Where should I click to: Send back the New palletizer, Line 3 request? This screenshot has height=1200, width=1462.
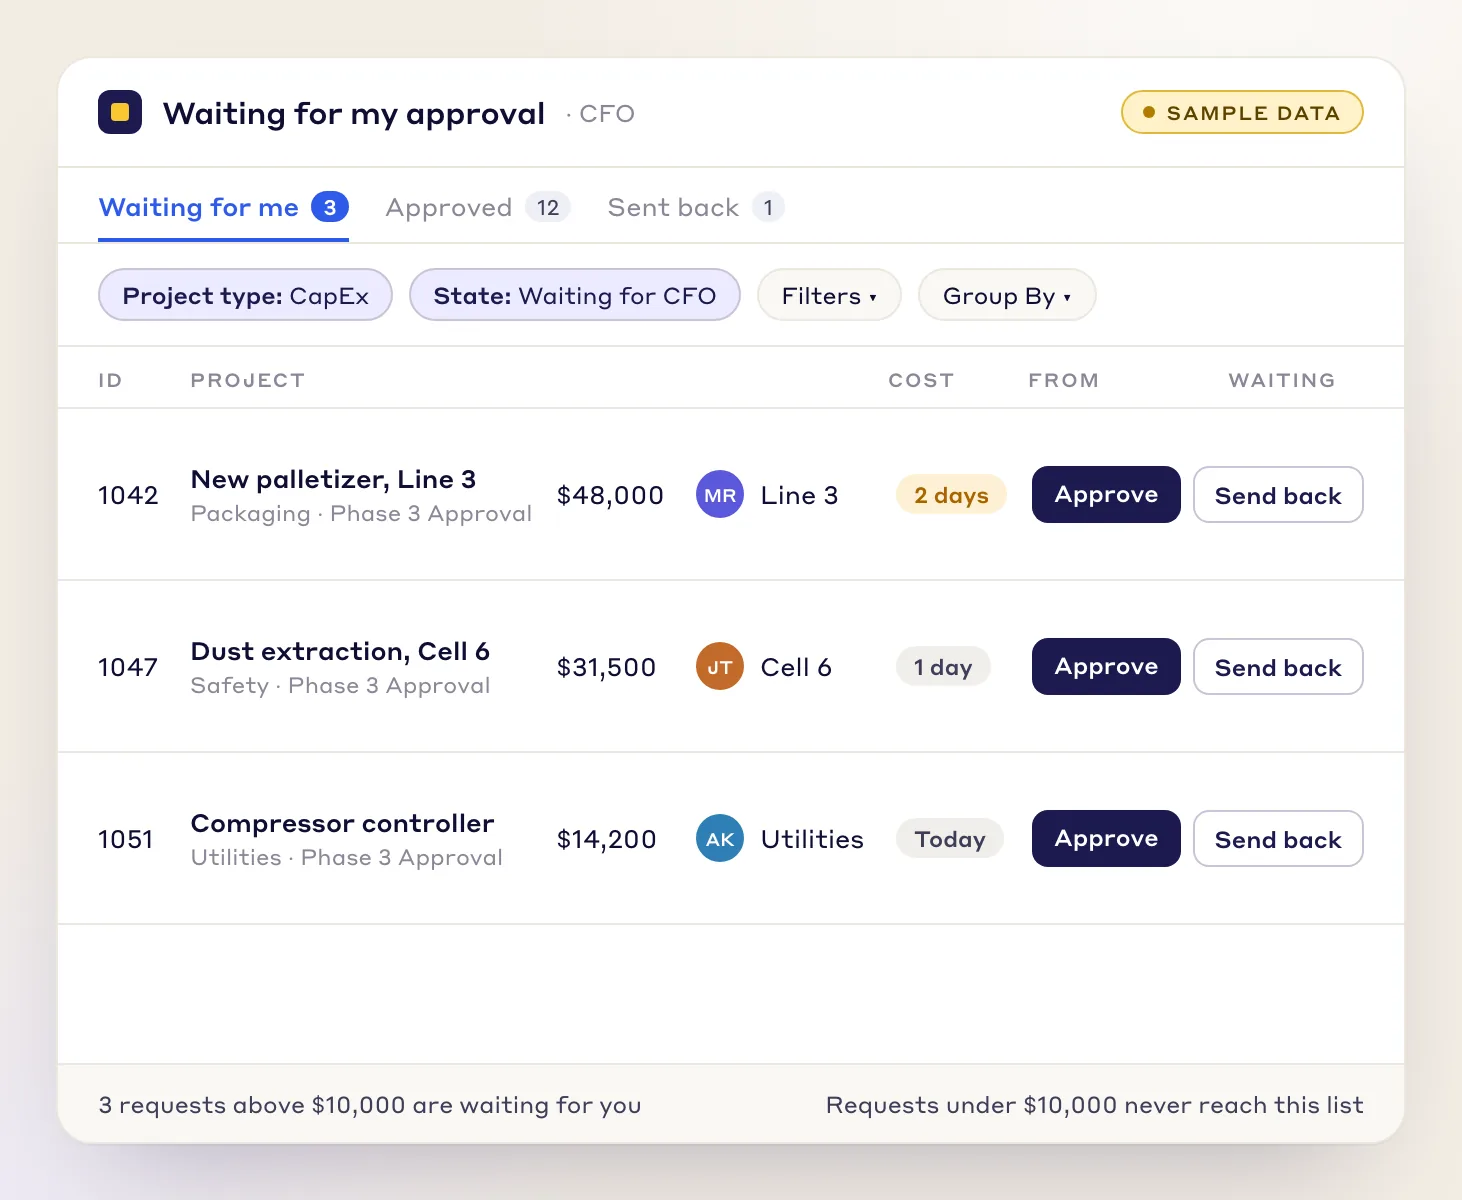click(x=1278, y=495)
